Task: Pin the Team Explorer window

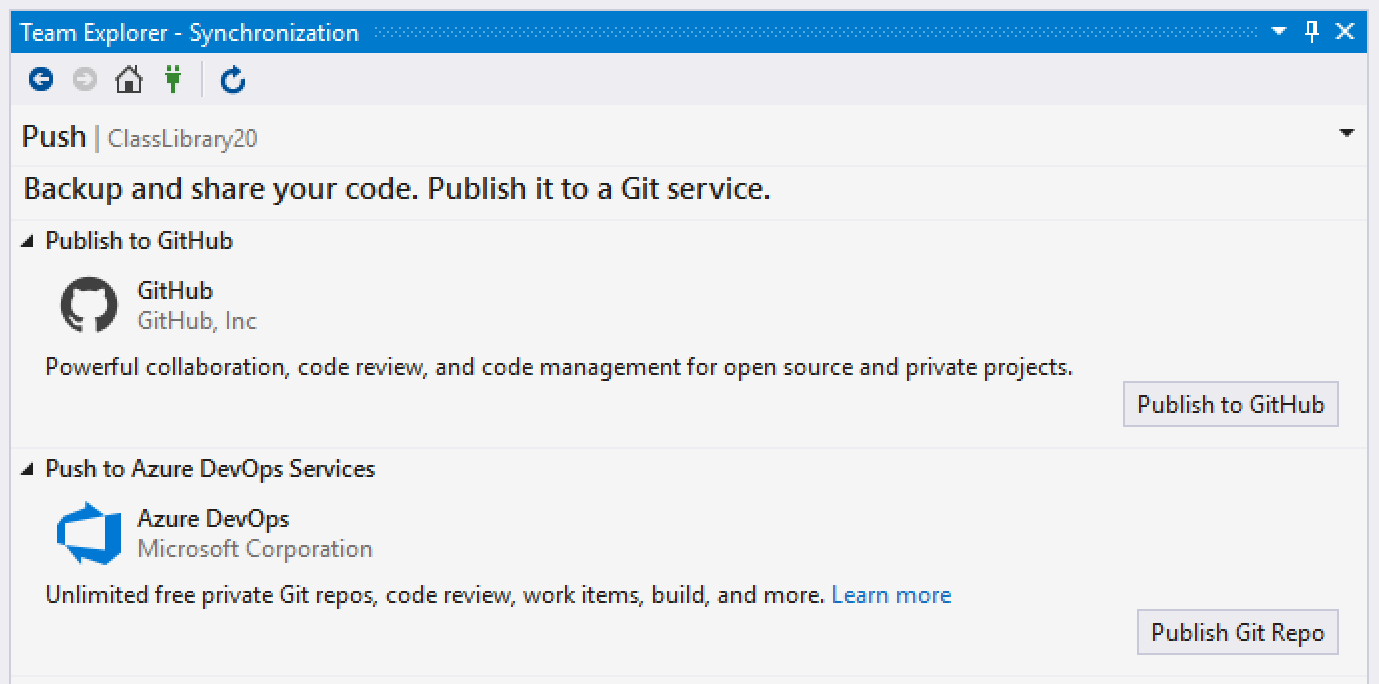Action: coord(1312,32)
